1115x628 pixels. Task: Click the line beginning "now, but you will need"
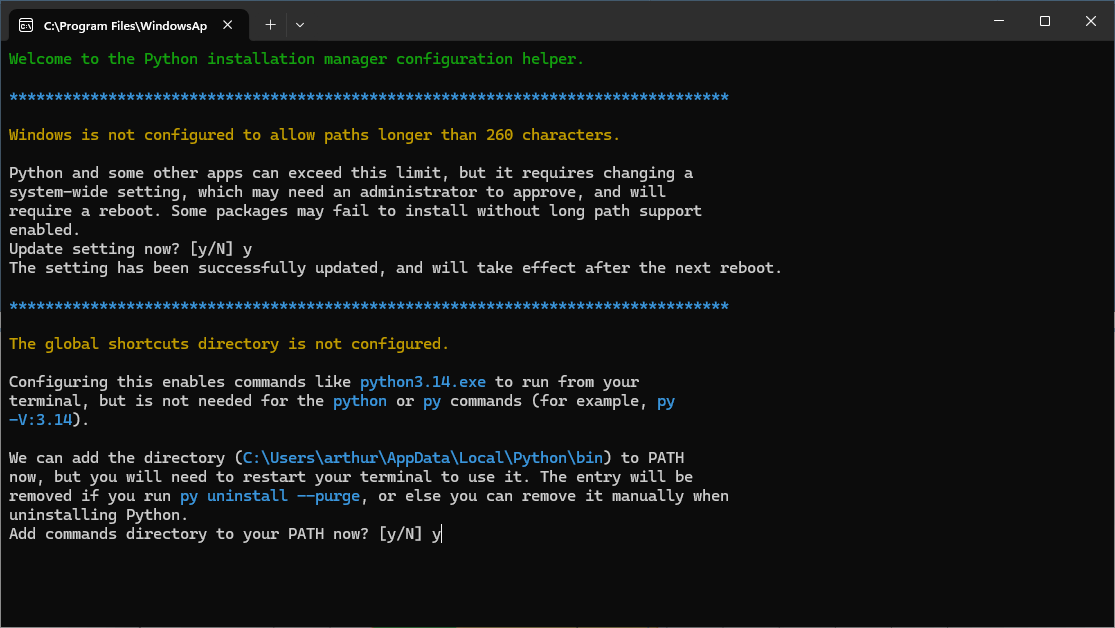(x=351, y=477)
